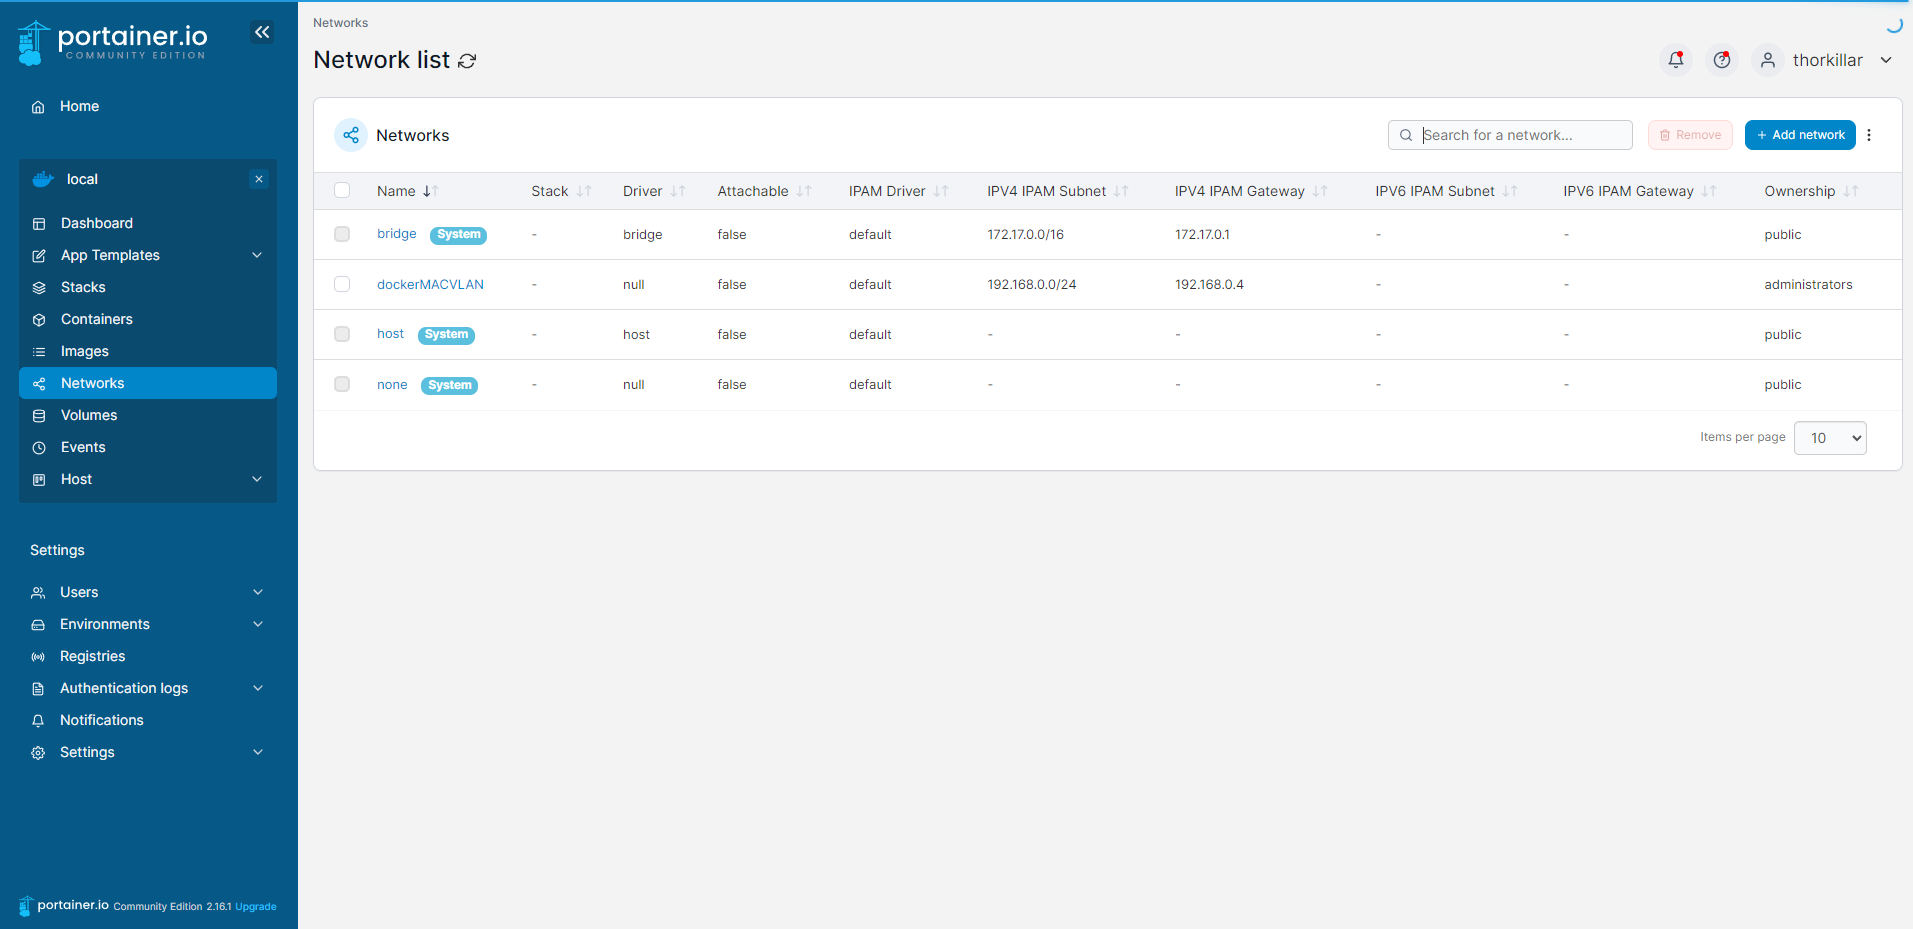Screen dimensions: 1913x929
Task: Open the host network link
Action: (x=390, y=334)
